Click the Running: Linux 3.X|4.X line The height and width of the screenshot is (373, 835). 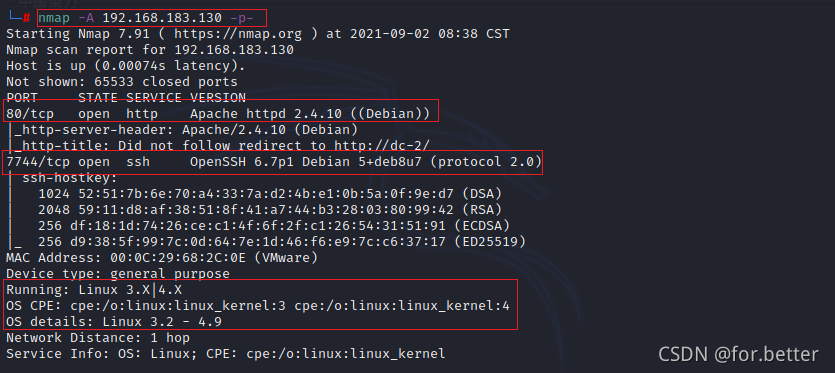pyautogui.click(x=94, y=290)
